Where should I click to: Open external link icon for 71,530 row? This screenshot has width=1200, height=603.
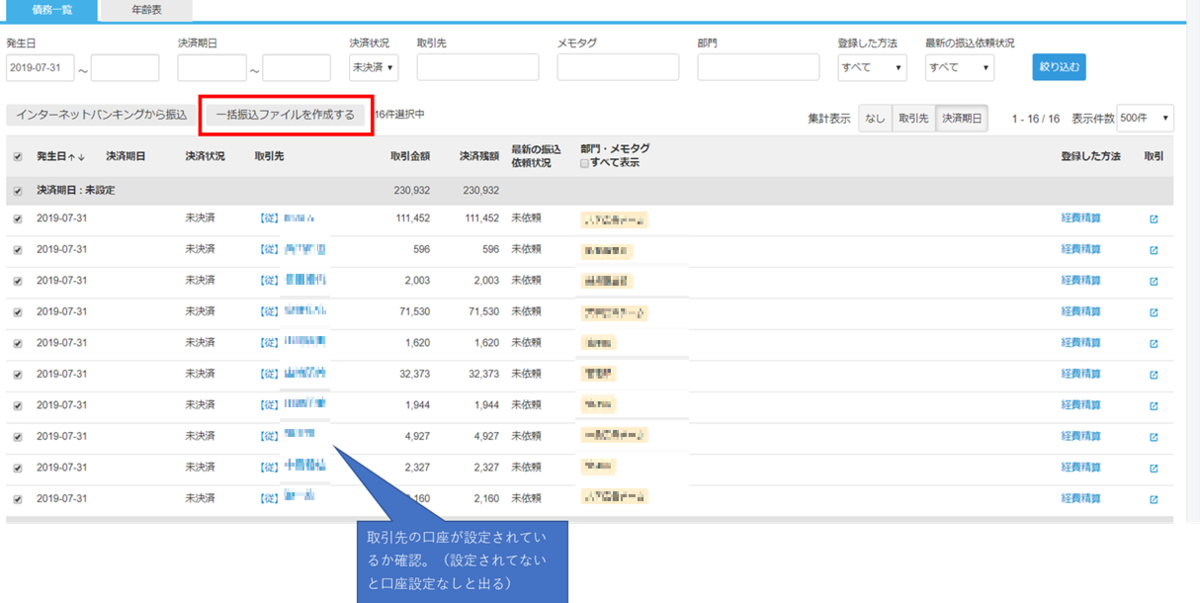[1154, 312]
